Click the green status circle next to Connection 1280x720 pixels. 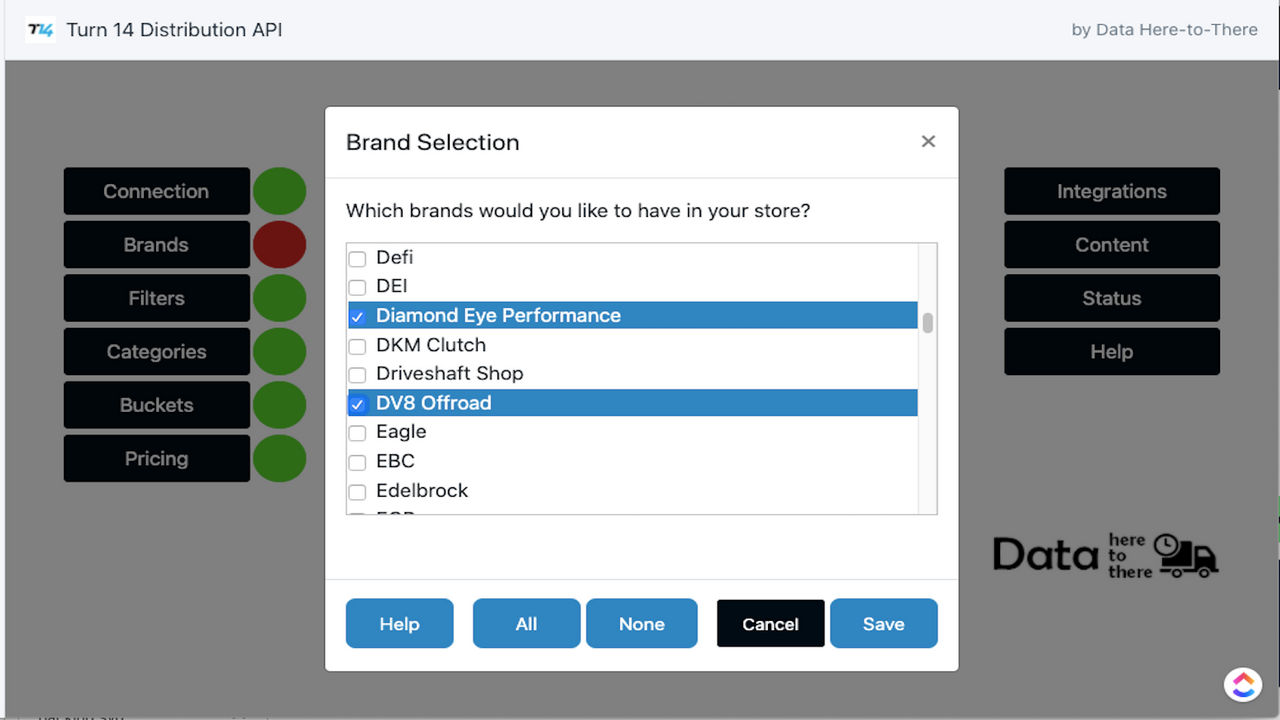279,191
